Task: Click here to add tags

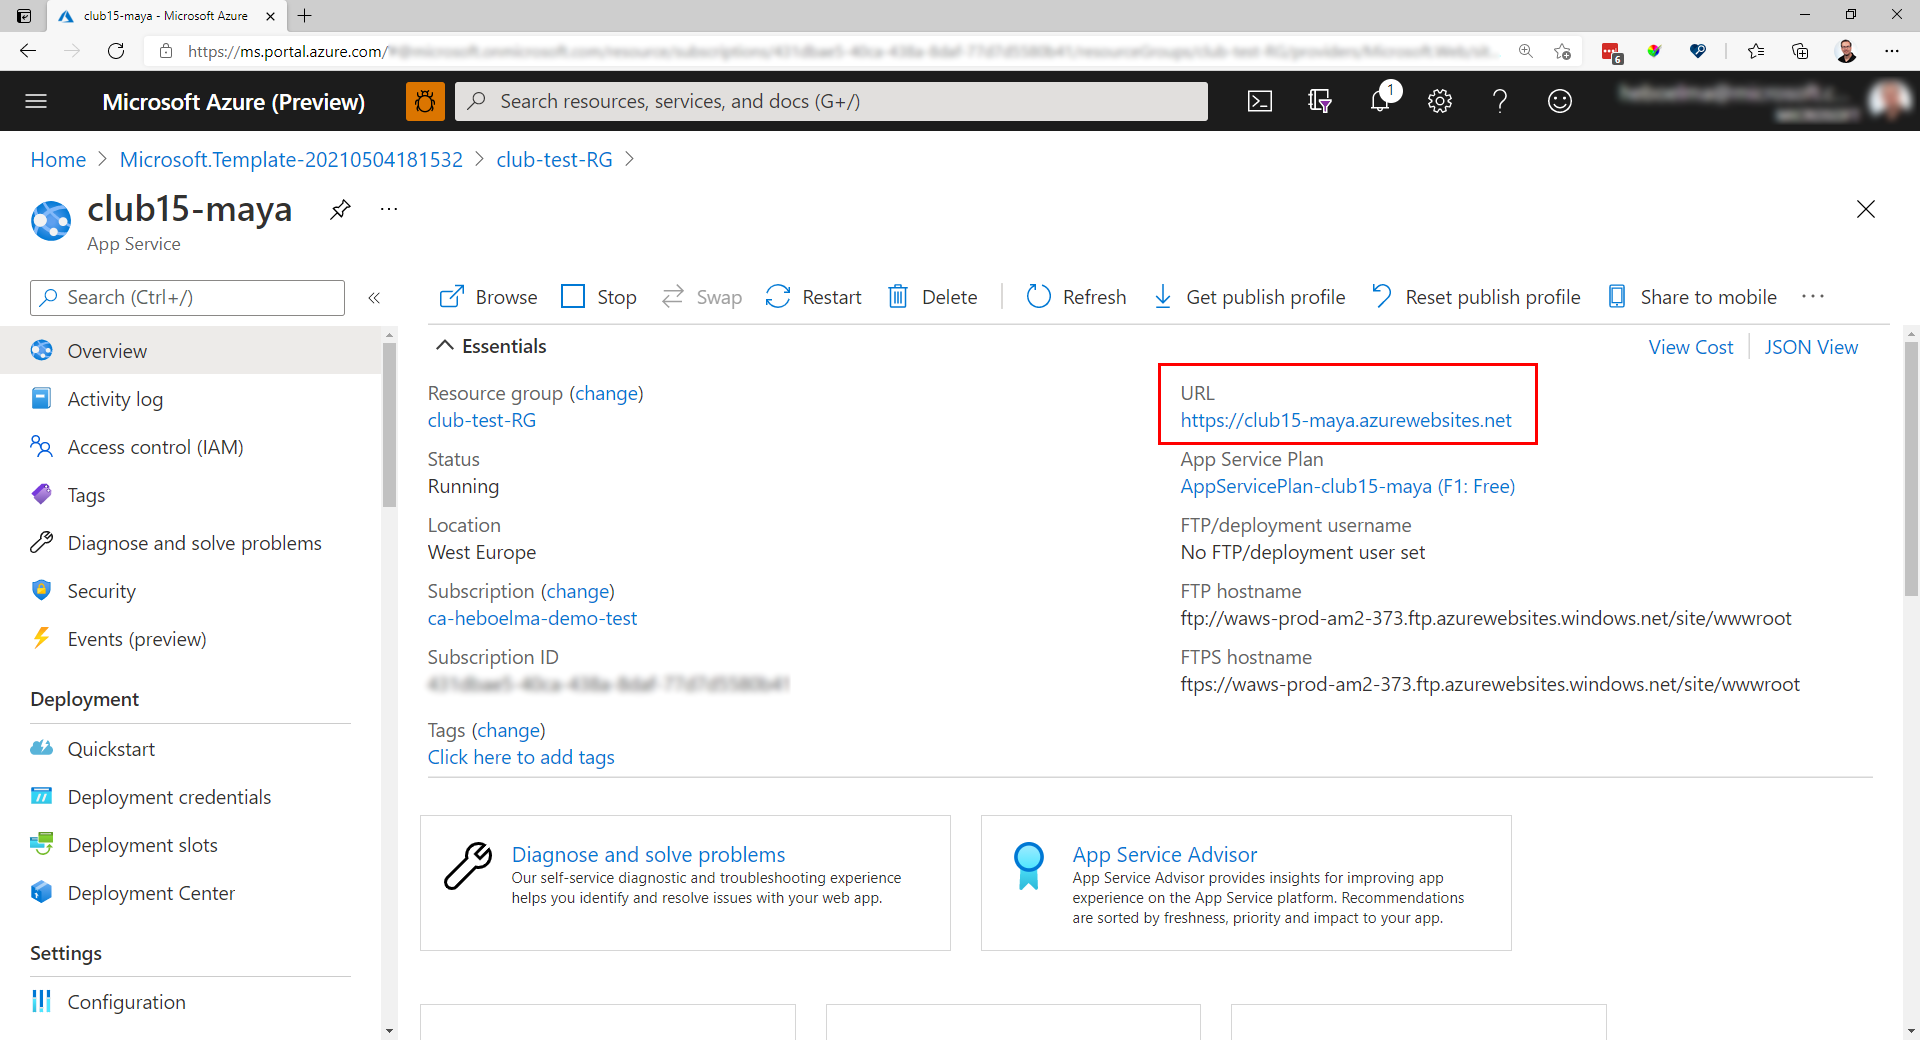Action: (x=521, y=758)
